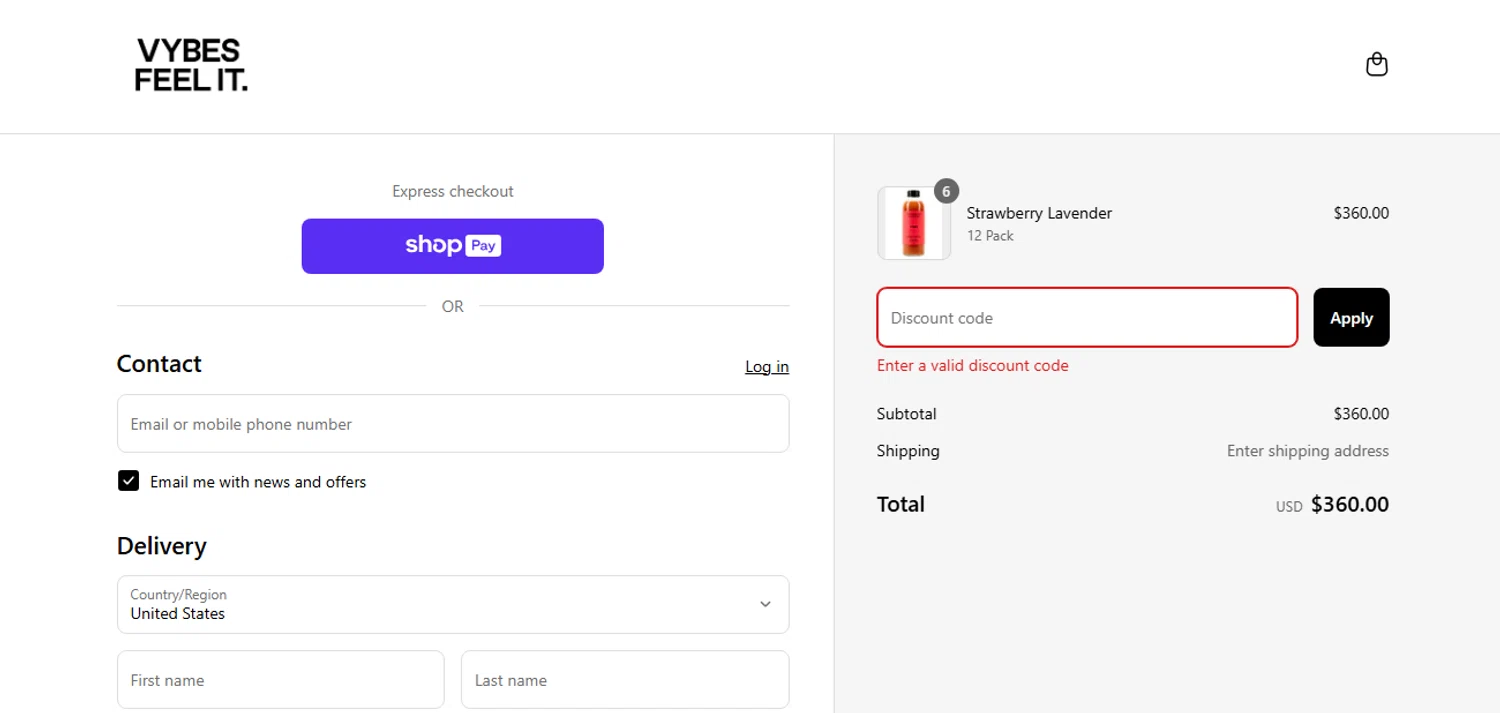
Task: Focus the First name field
Action: point(280,680)
